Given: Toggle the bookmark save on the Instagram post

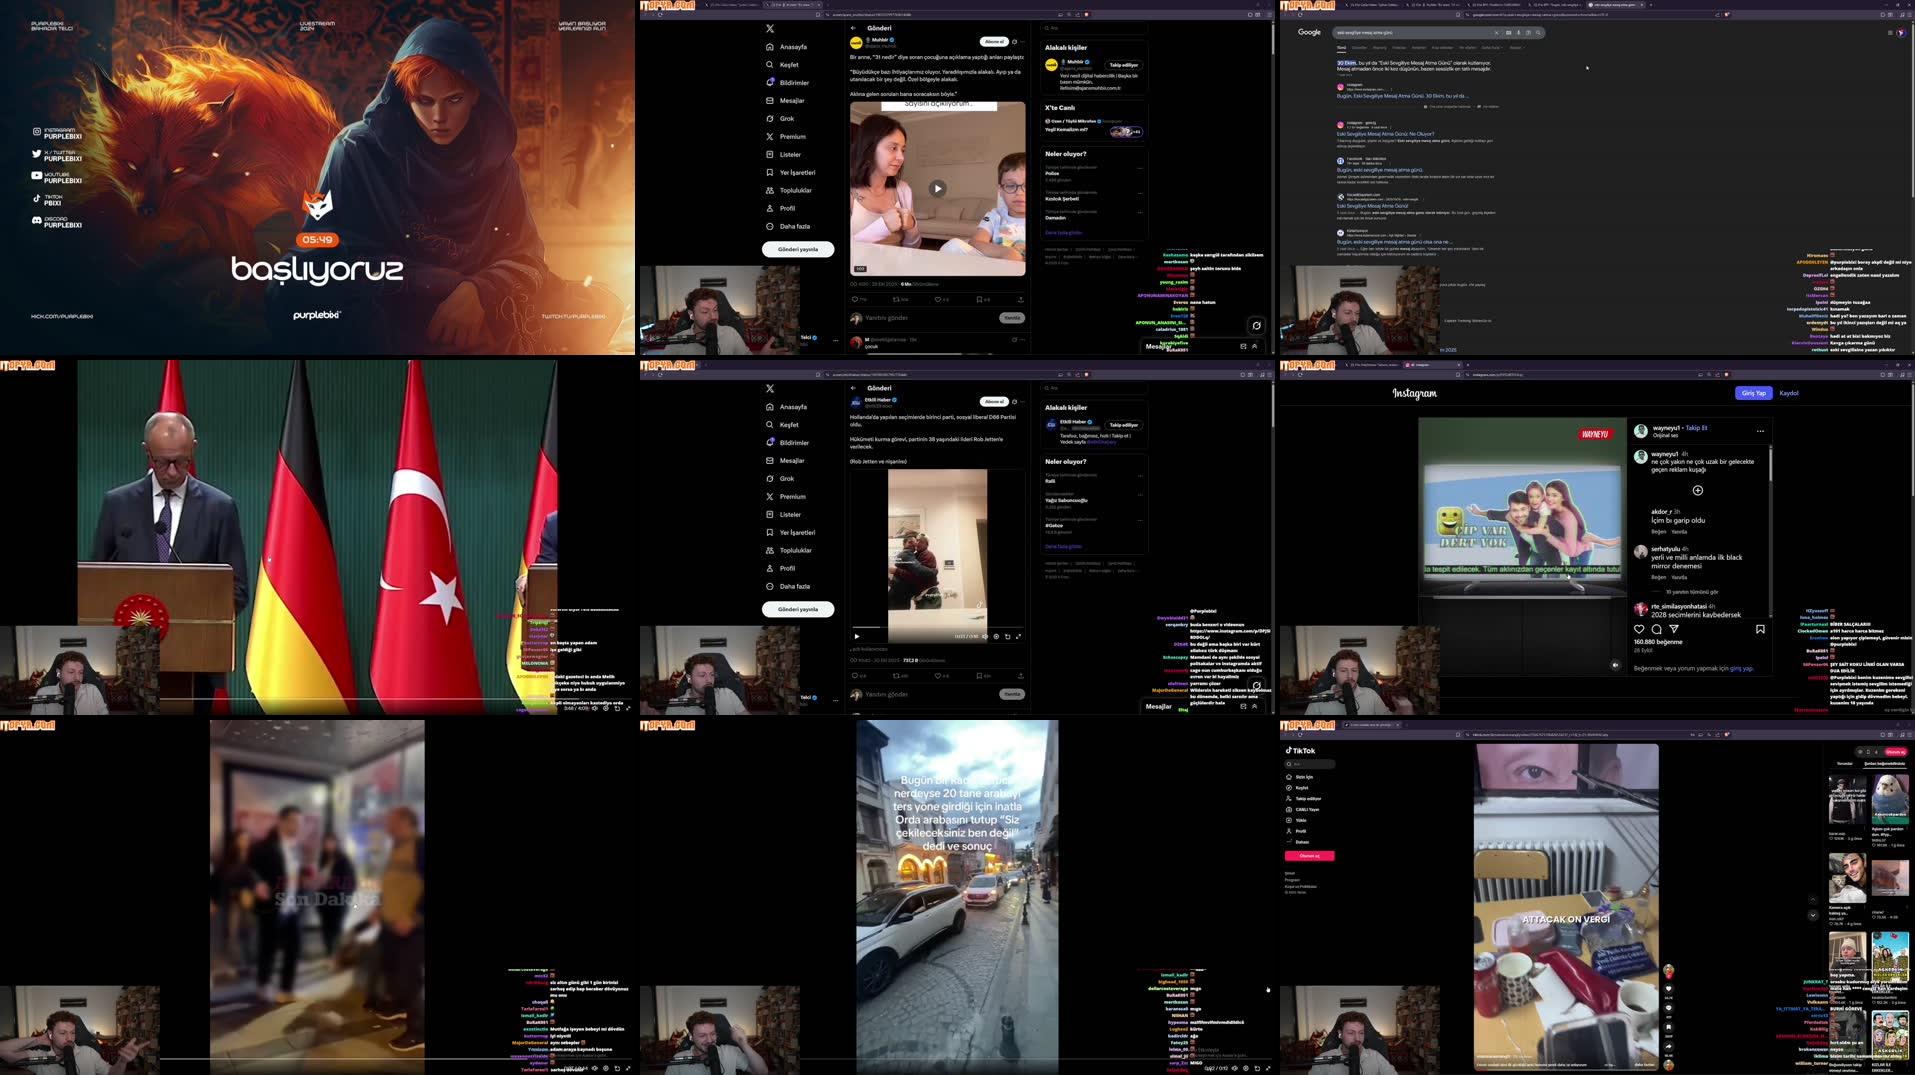Looking at the screenshot, I should pyautogui.click(x=1760, y=629).
